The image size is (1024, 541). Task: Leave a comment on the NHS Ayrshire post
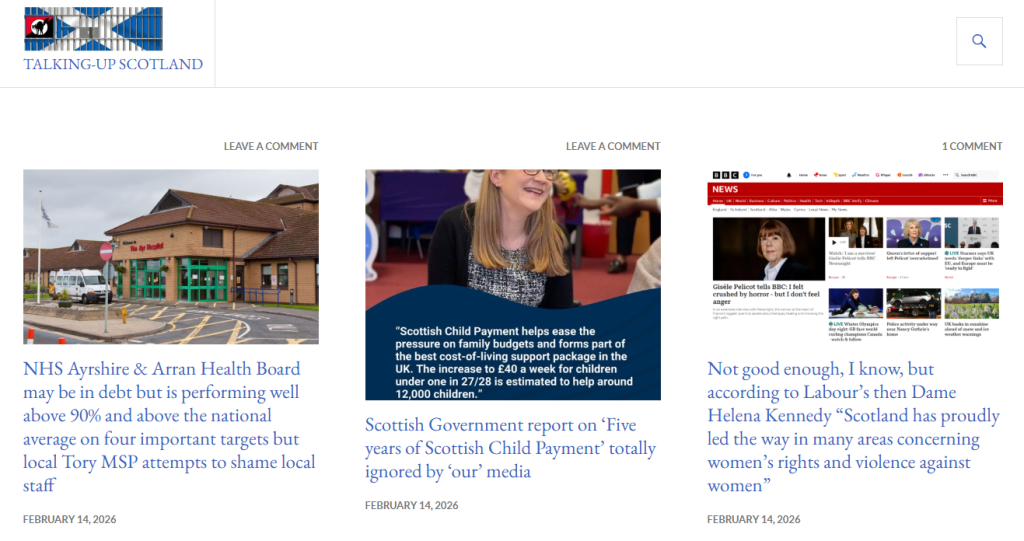pyautogui.click(x=271, y=146)
